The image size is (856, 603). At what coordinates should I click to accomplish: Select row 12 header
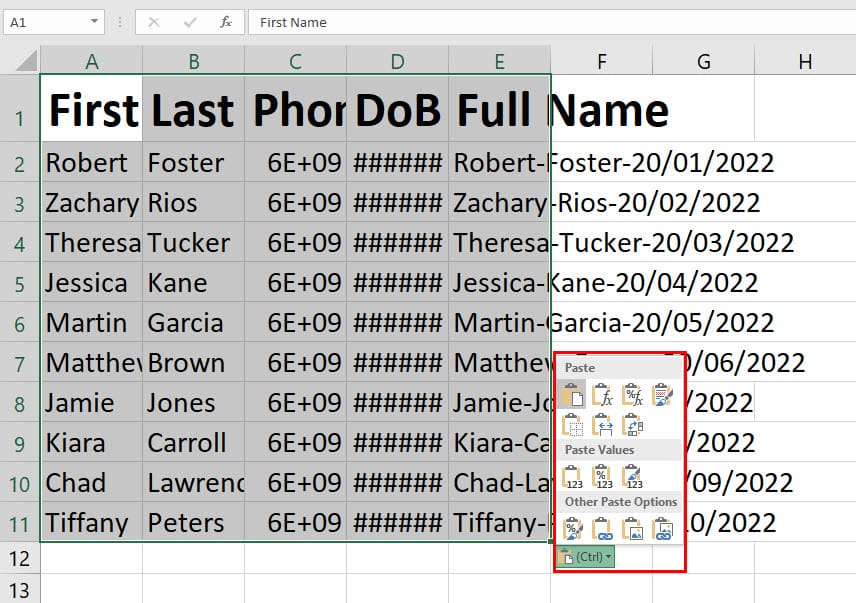click(20, 558)
